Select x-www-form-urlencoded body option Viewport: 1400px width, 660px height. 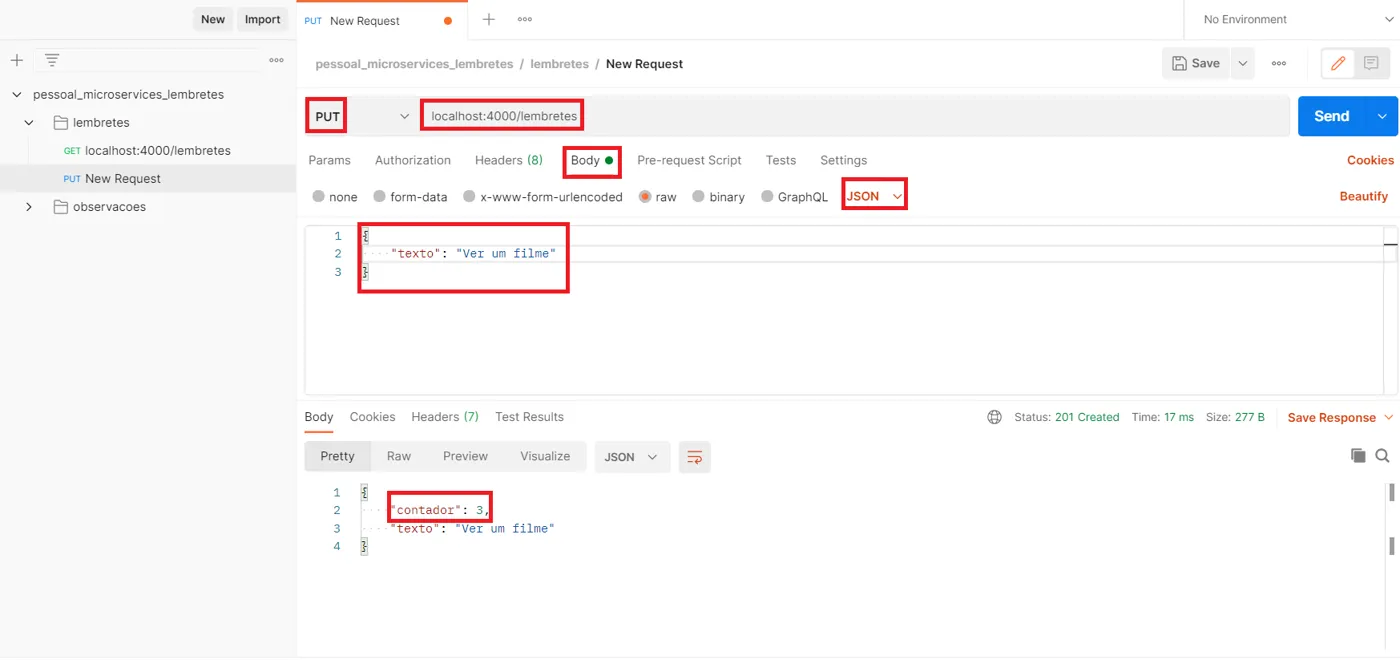point(469,196)
